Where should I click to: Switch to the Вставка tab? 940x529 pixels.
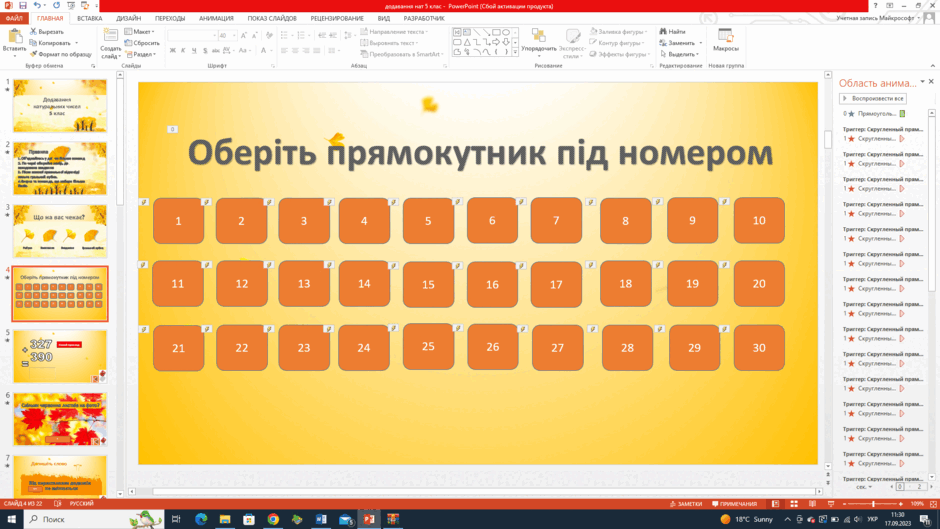(89, 19)
